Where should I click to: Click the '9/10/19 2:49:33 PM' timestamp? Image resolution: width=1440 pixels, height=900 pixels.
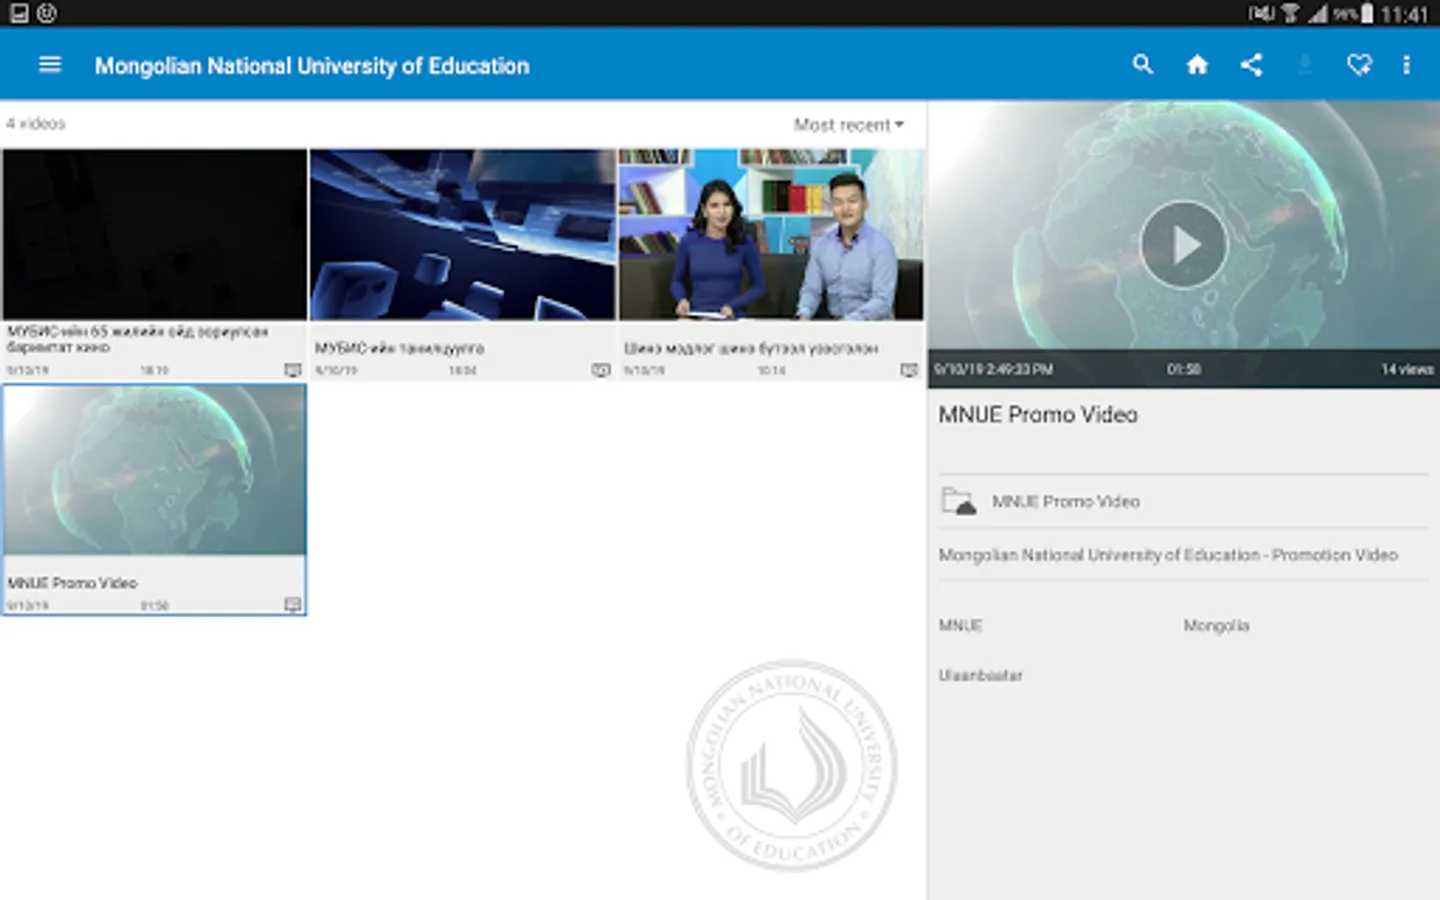click(993, 369)
